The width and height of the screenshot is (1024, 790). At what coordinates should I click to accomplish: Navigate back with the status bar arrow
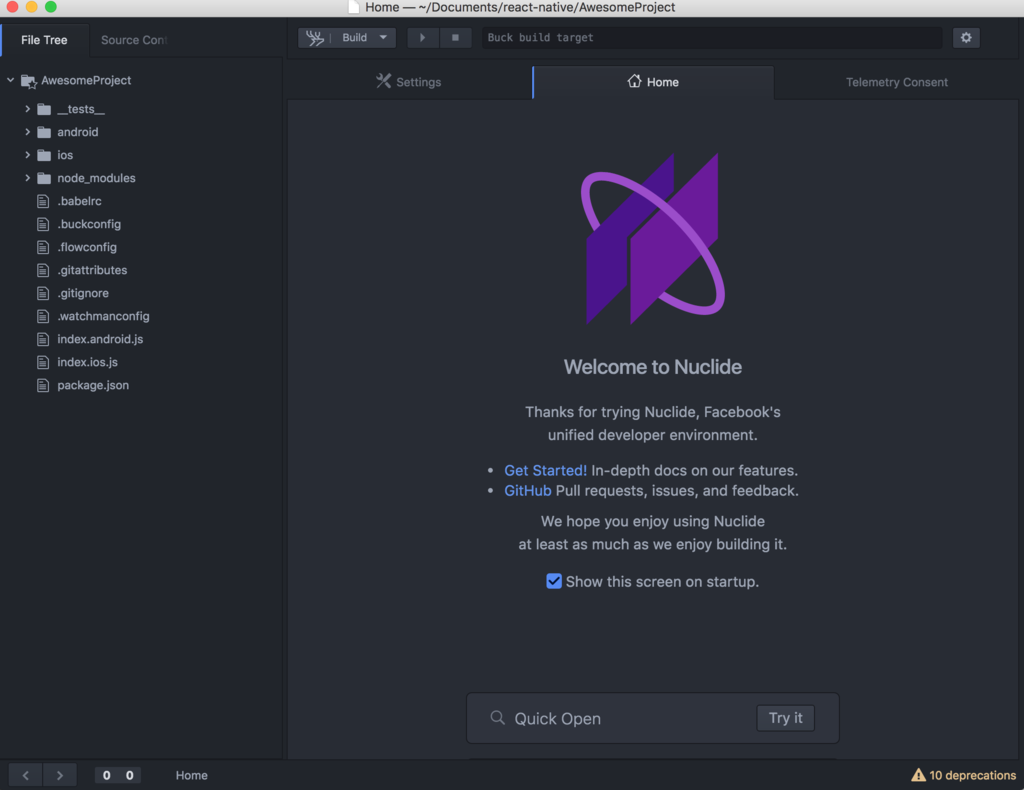coord(25,775)
